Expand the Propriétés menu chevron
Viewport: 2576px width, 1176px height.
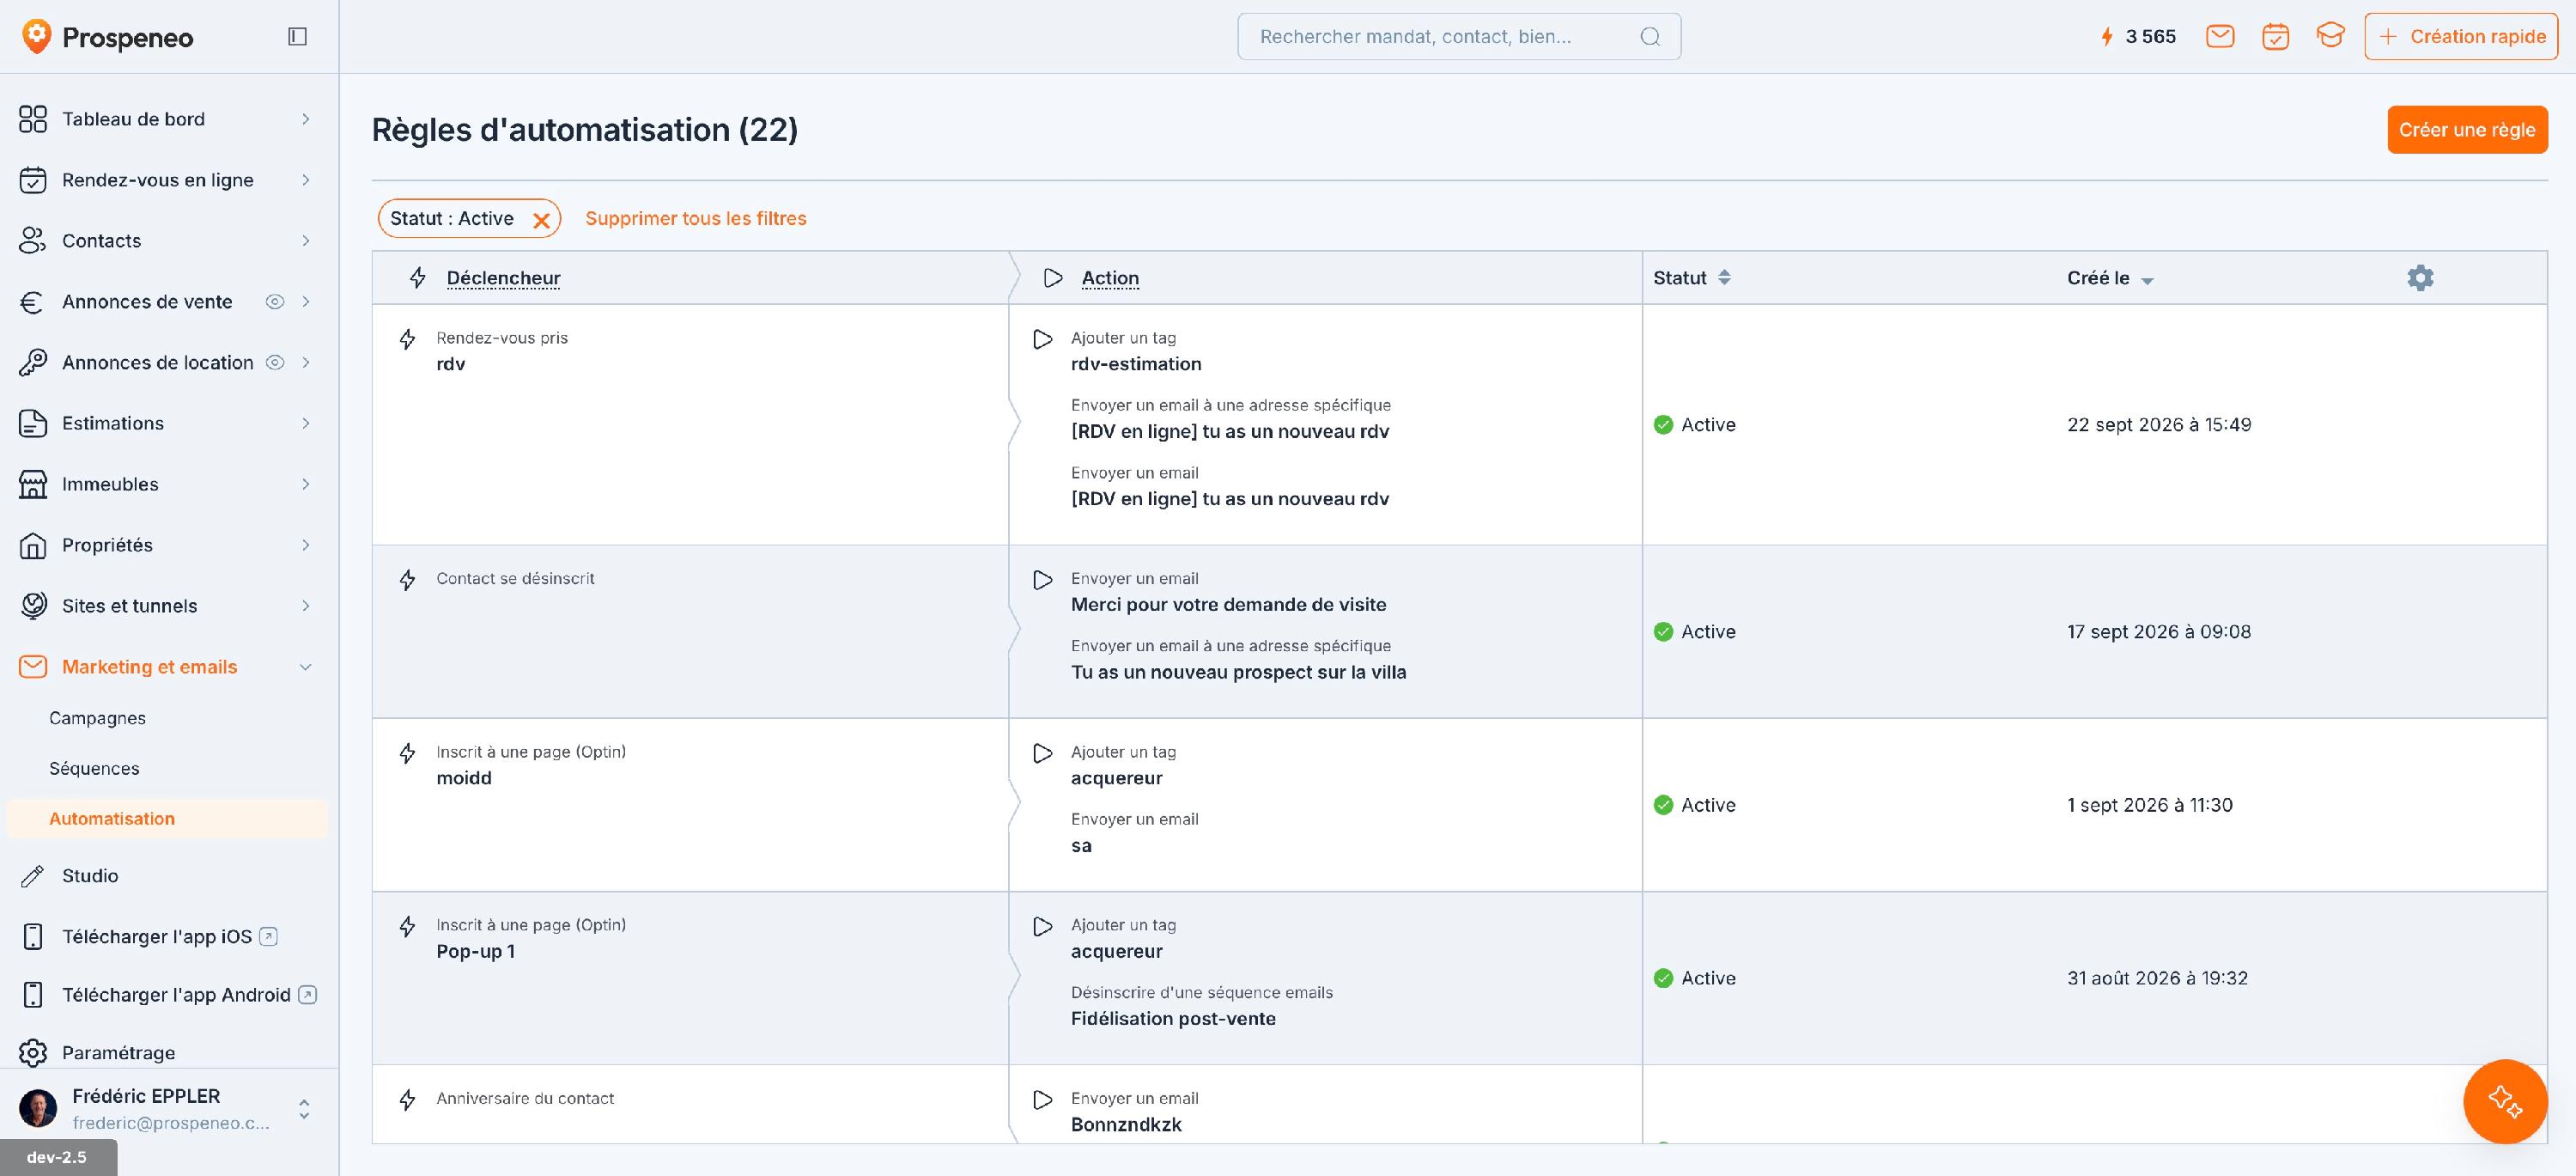[306, 545]
